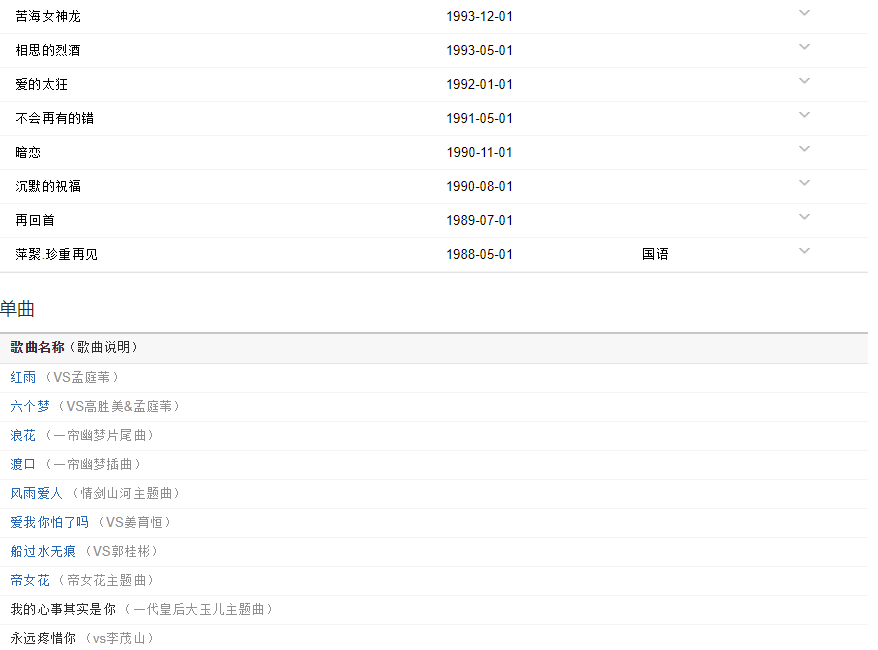The image size is (878, 650).
Task: Expand the 不会再有的错 album chevron
Action: [804, 115]
